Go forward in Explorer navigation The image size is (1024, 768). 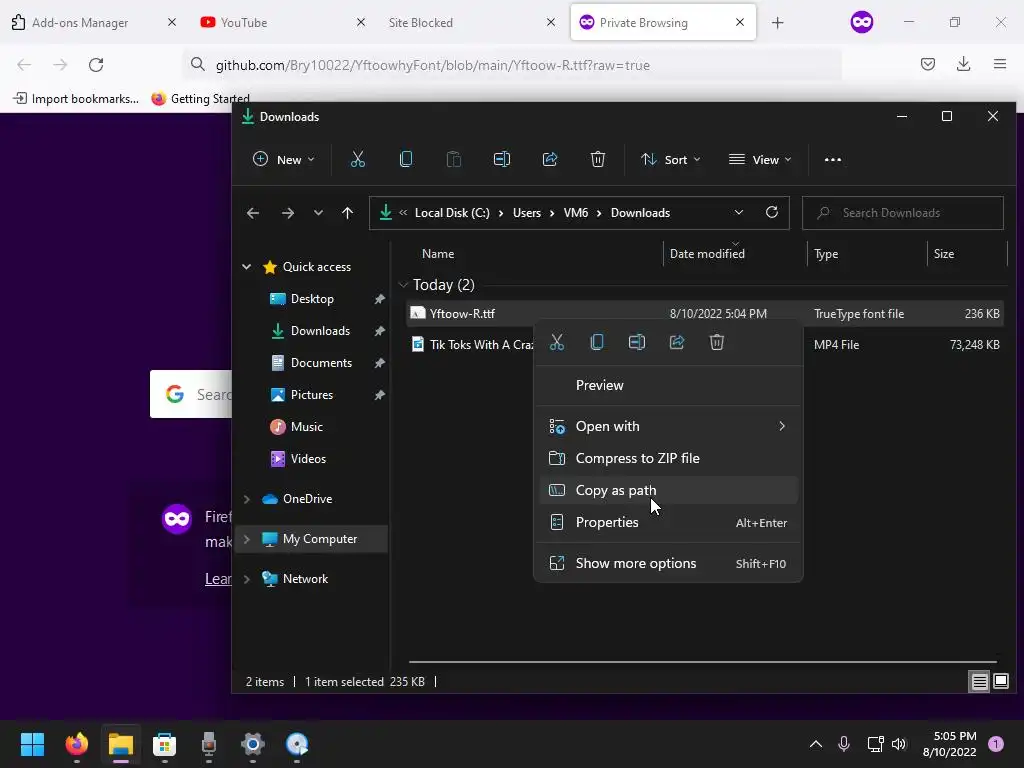(287, 213)
